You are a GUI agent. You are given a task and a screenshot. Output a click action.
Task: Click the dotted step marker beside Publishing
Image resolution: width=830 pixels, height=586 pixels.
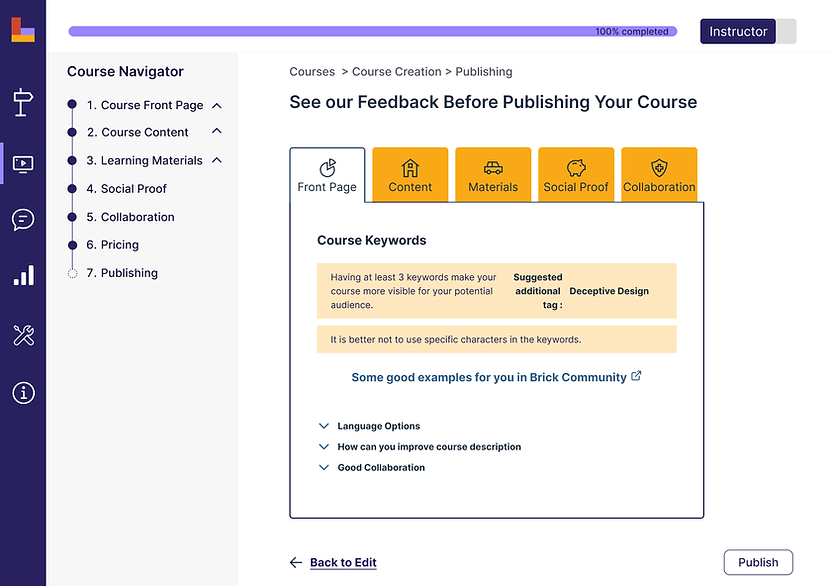coord(73,273)
